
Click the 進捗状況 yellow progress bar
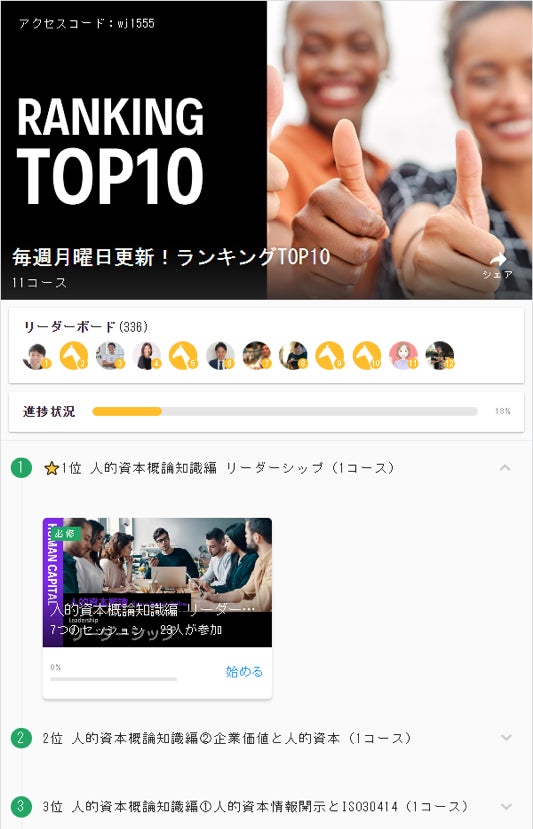point(284,411)
